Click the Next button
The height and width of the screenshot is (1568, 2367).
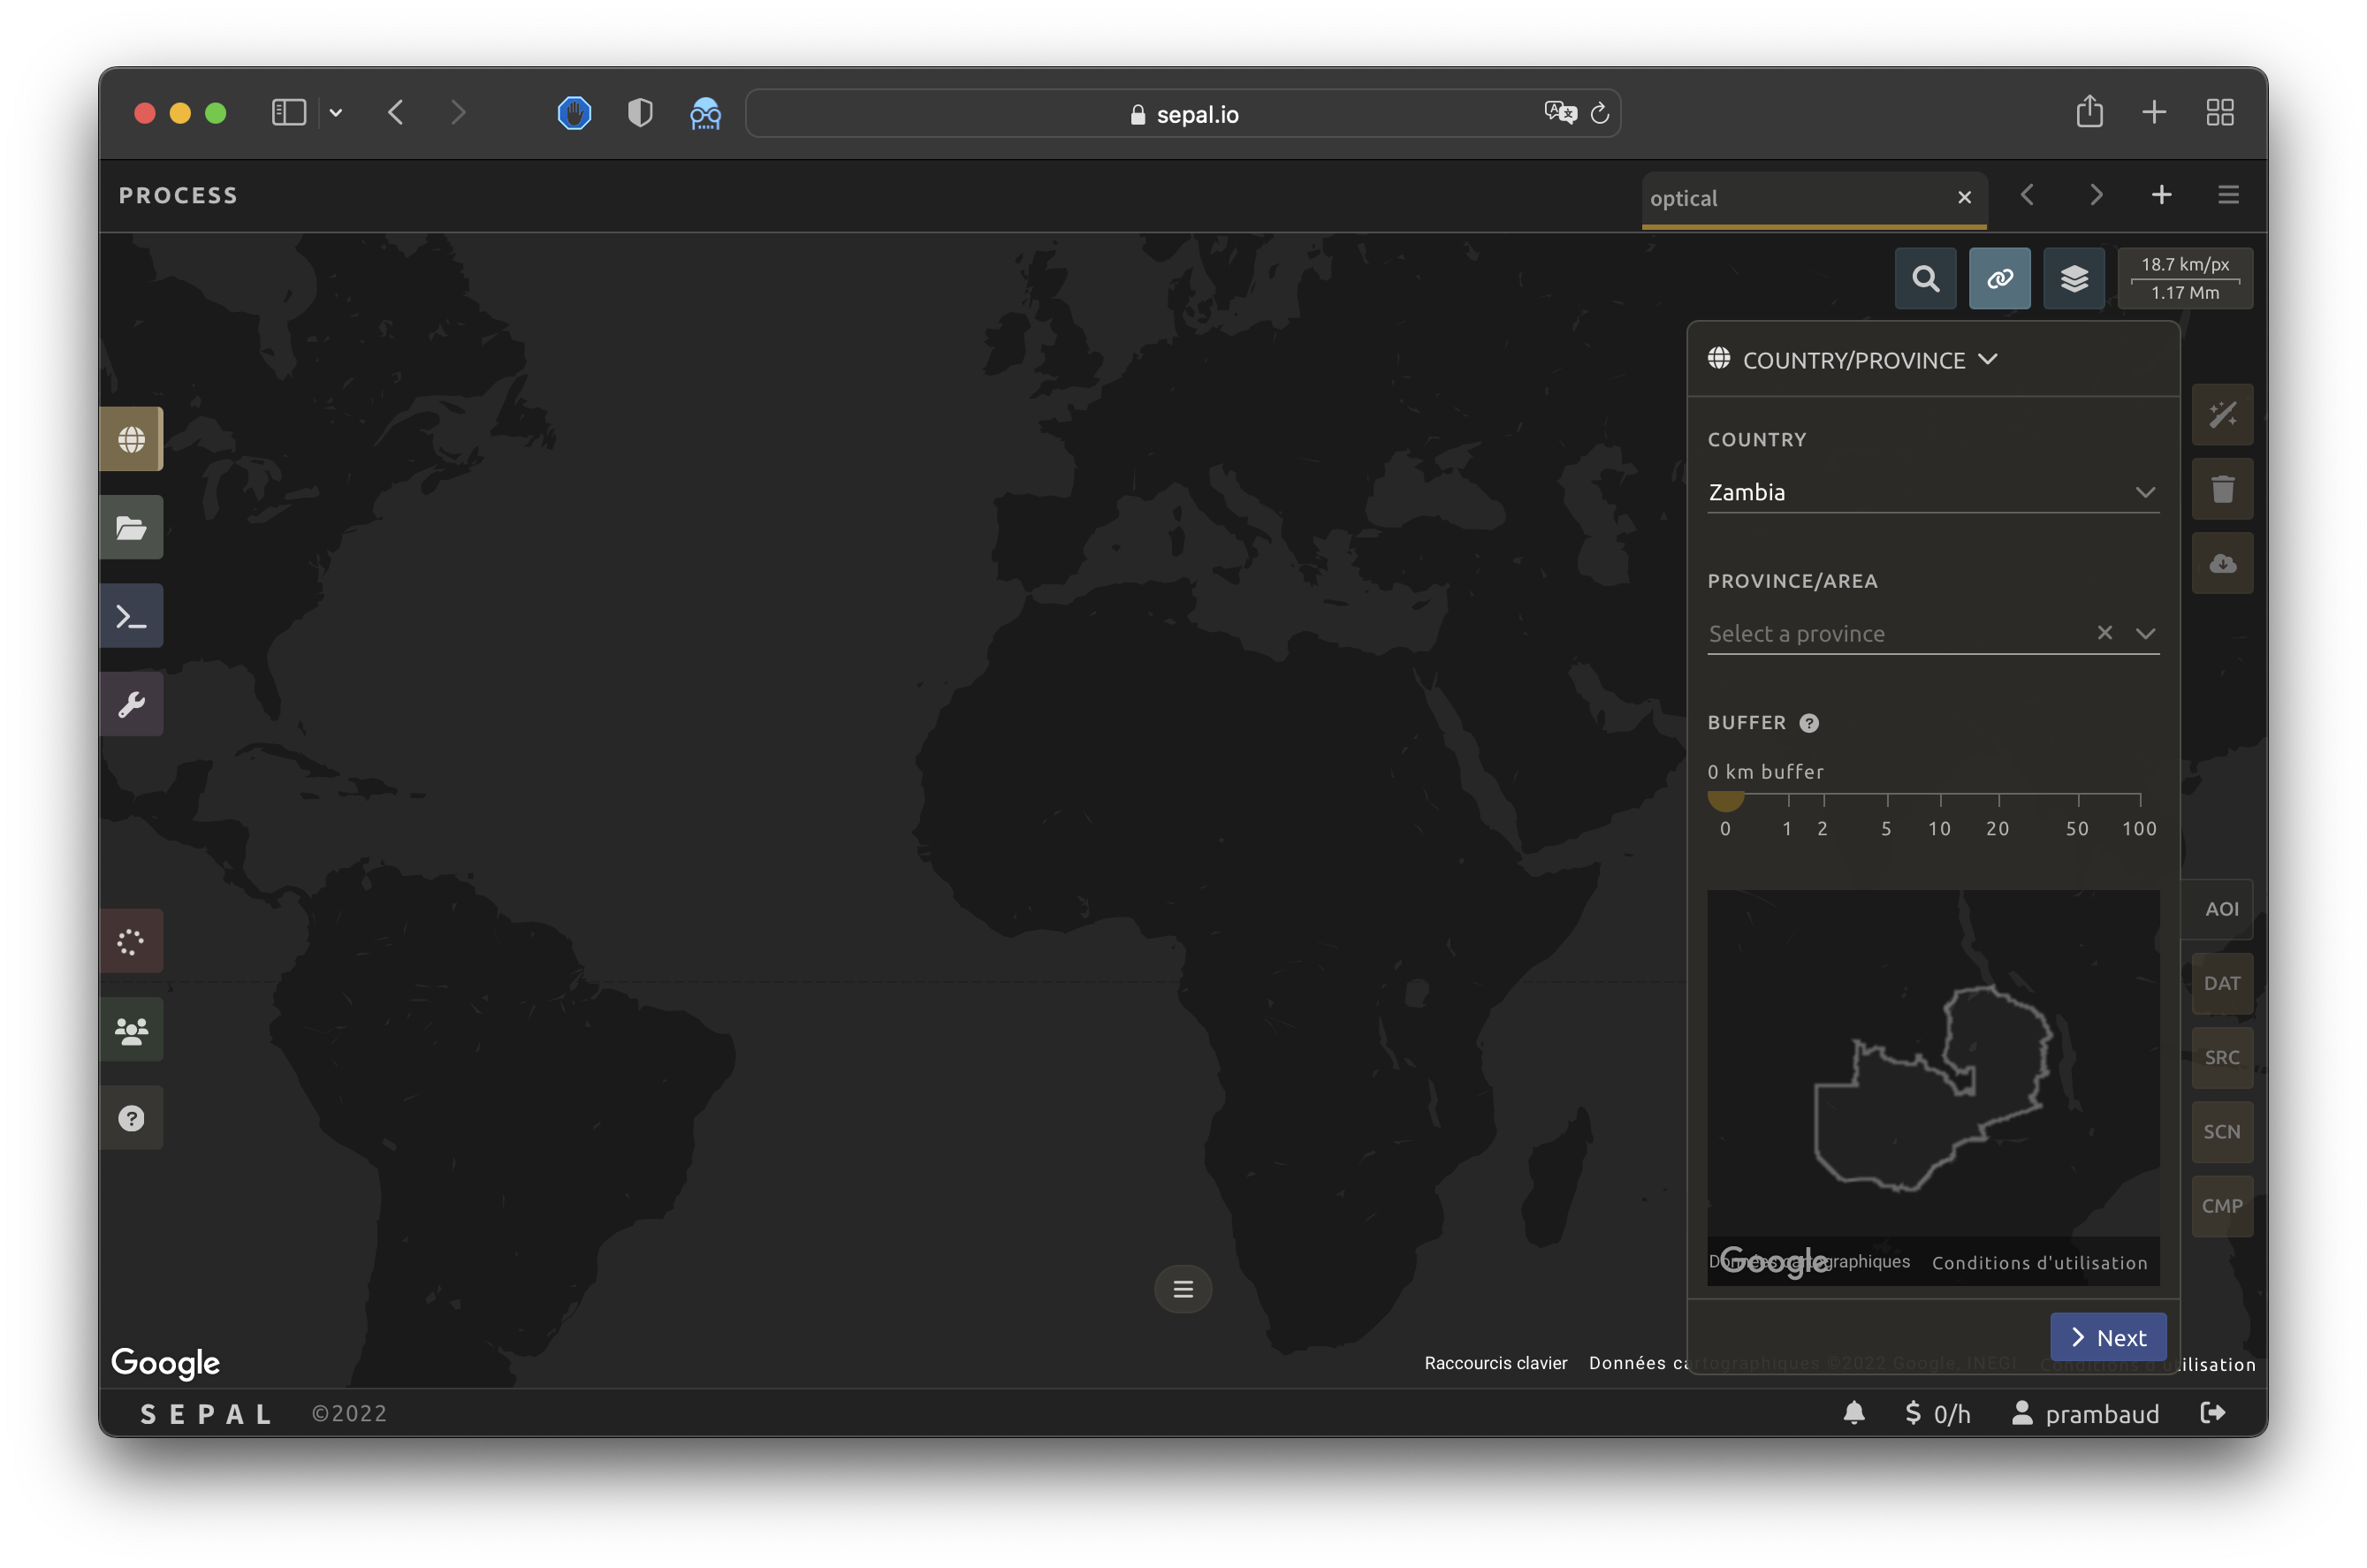2107,1337
